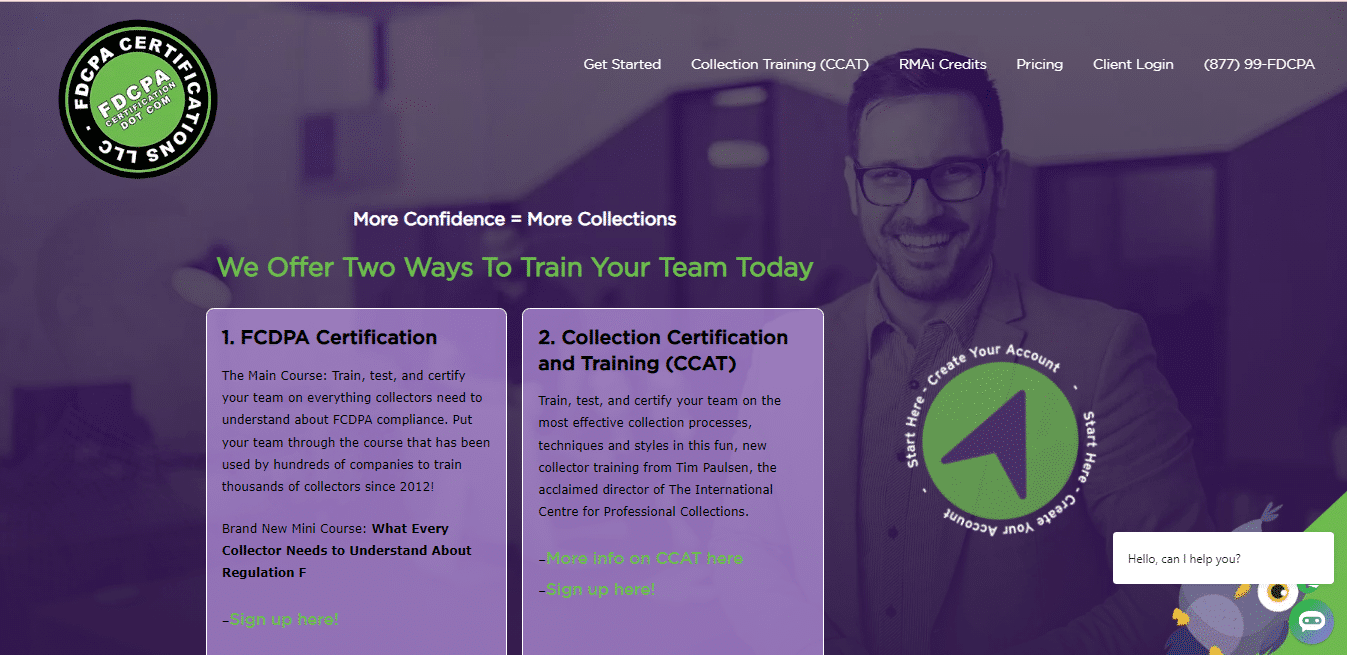Select Collection Training (CCAT) in navigation
Image resolution: width=1347 pixels, height=655 pixels.
(x=779, y=64)
